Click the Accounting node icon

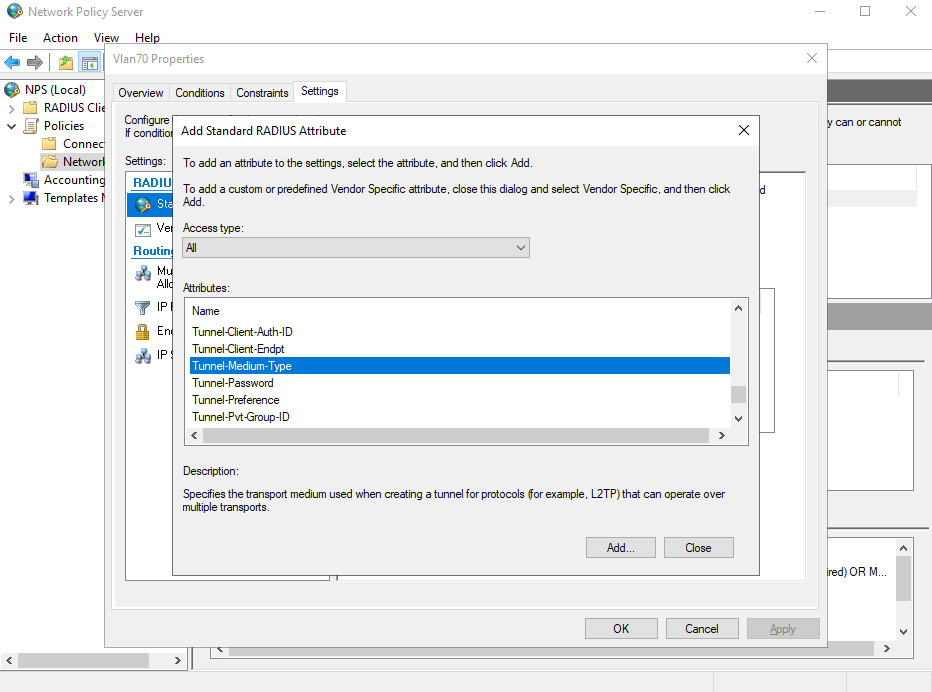31,180
